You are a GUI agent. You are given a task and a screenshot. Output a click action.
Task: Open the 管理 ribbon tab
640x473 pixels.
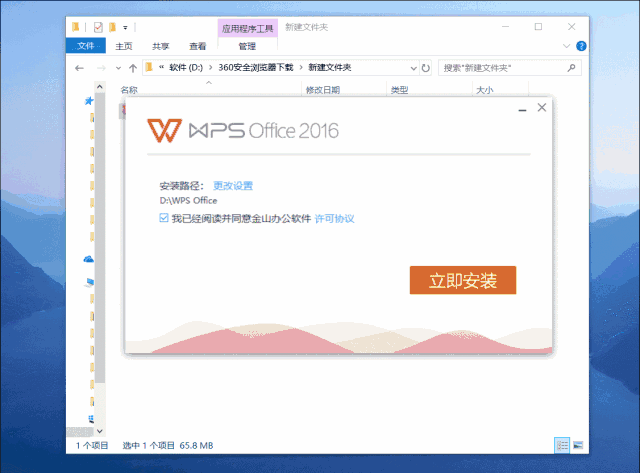(247, 46)
